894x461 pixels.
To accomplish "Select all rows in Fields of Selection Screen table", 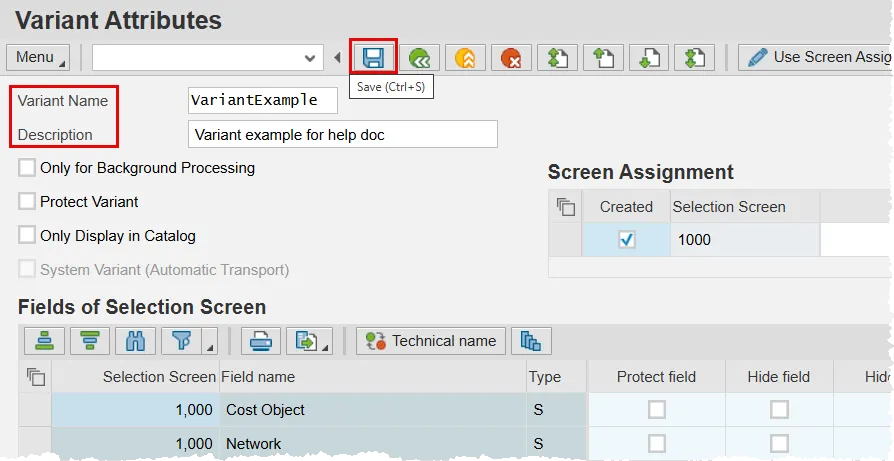I will pos(35,377).
